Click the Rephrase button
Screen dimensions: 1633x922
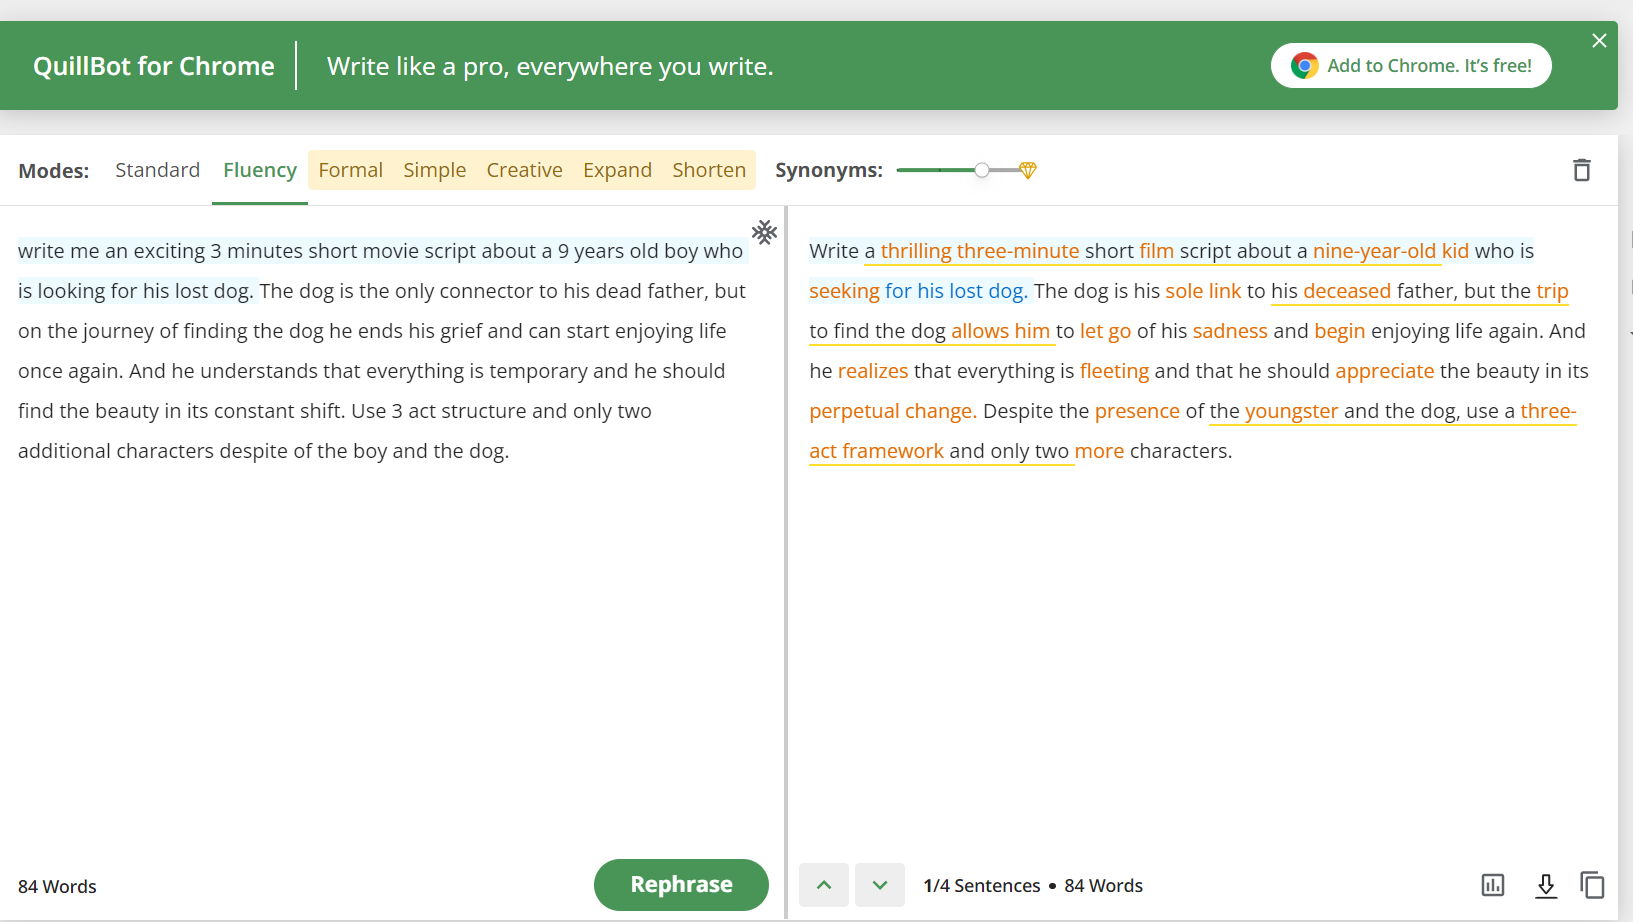point(681,885)
